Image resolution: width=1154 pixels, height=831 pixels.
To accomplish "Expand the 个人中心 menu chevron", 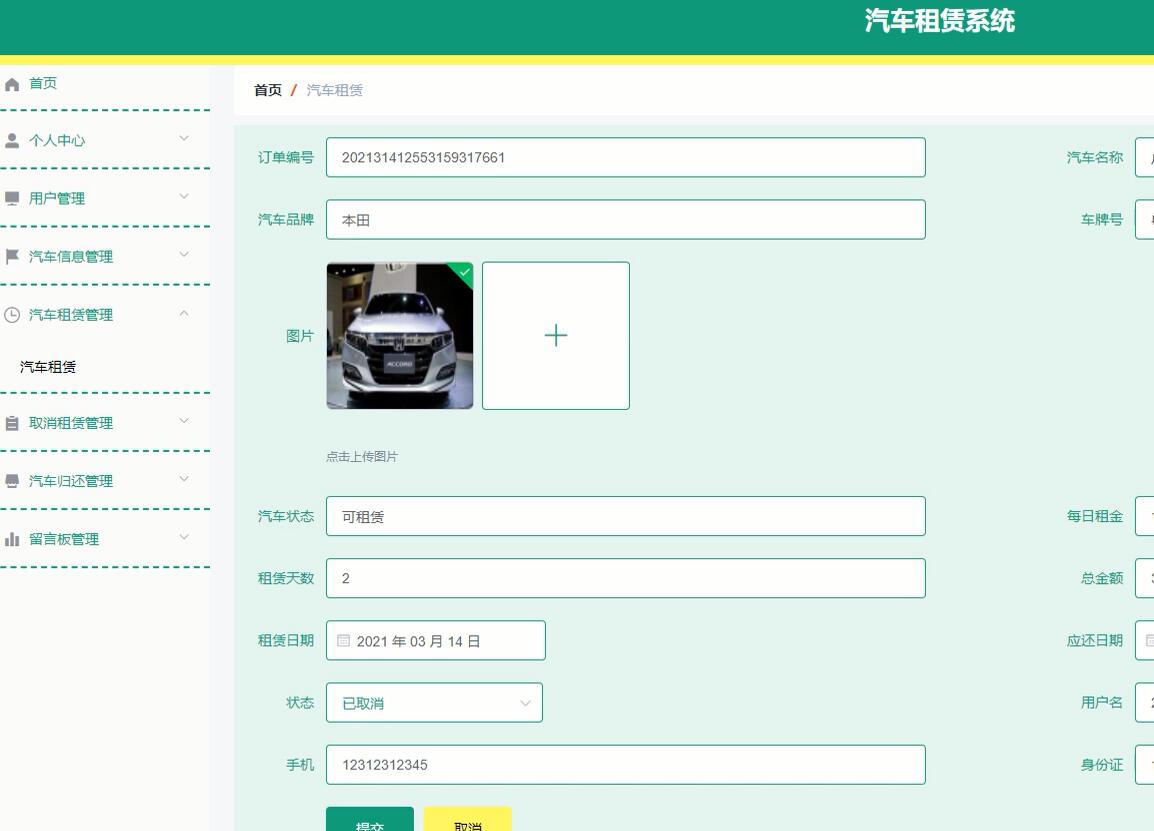I will [x=184, y=138].
